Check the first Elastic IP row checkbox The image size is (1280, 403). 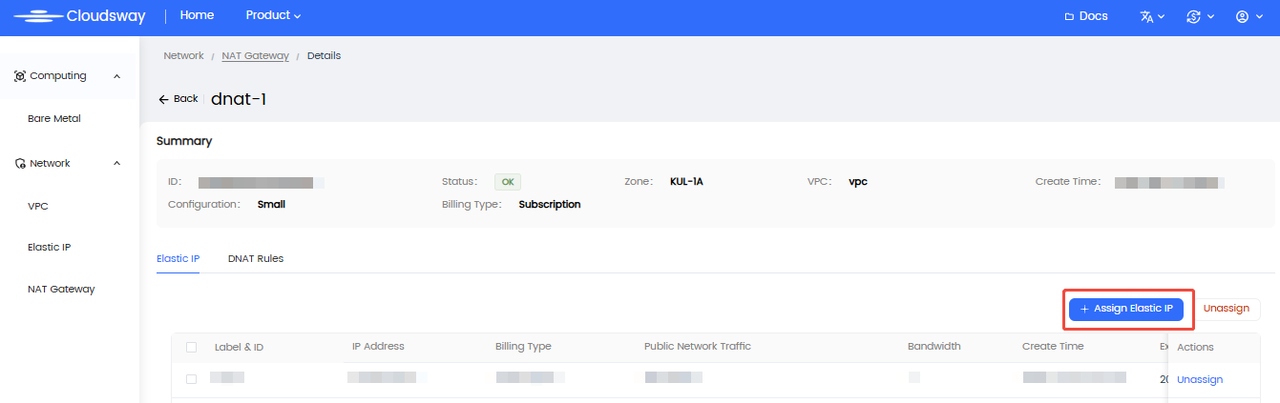191,379
